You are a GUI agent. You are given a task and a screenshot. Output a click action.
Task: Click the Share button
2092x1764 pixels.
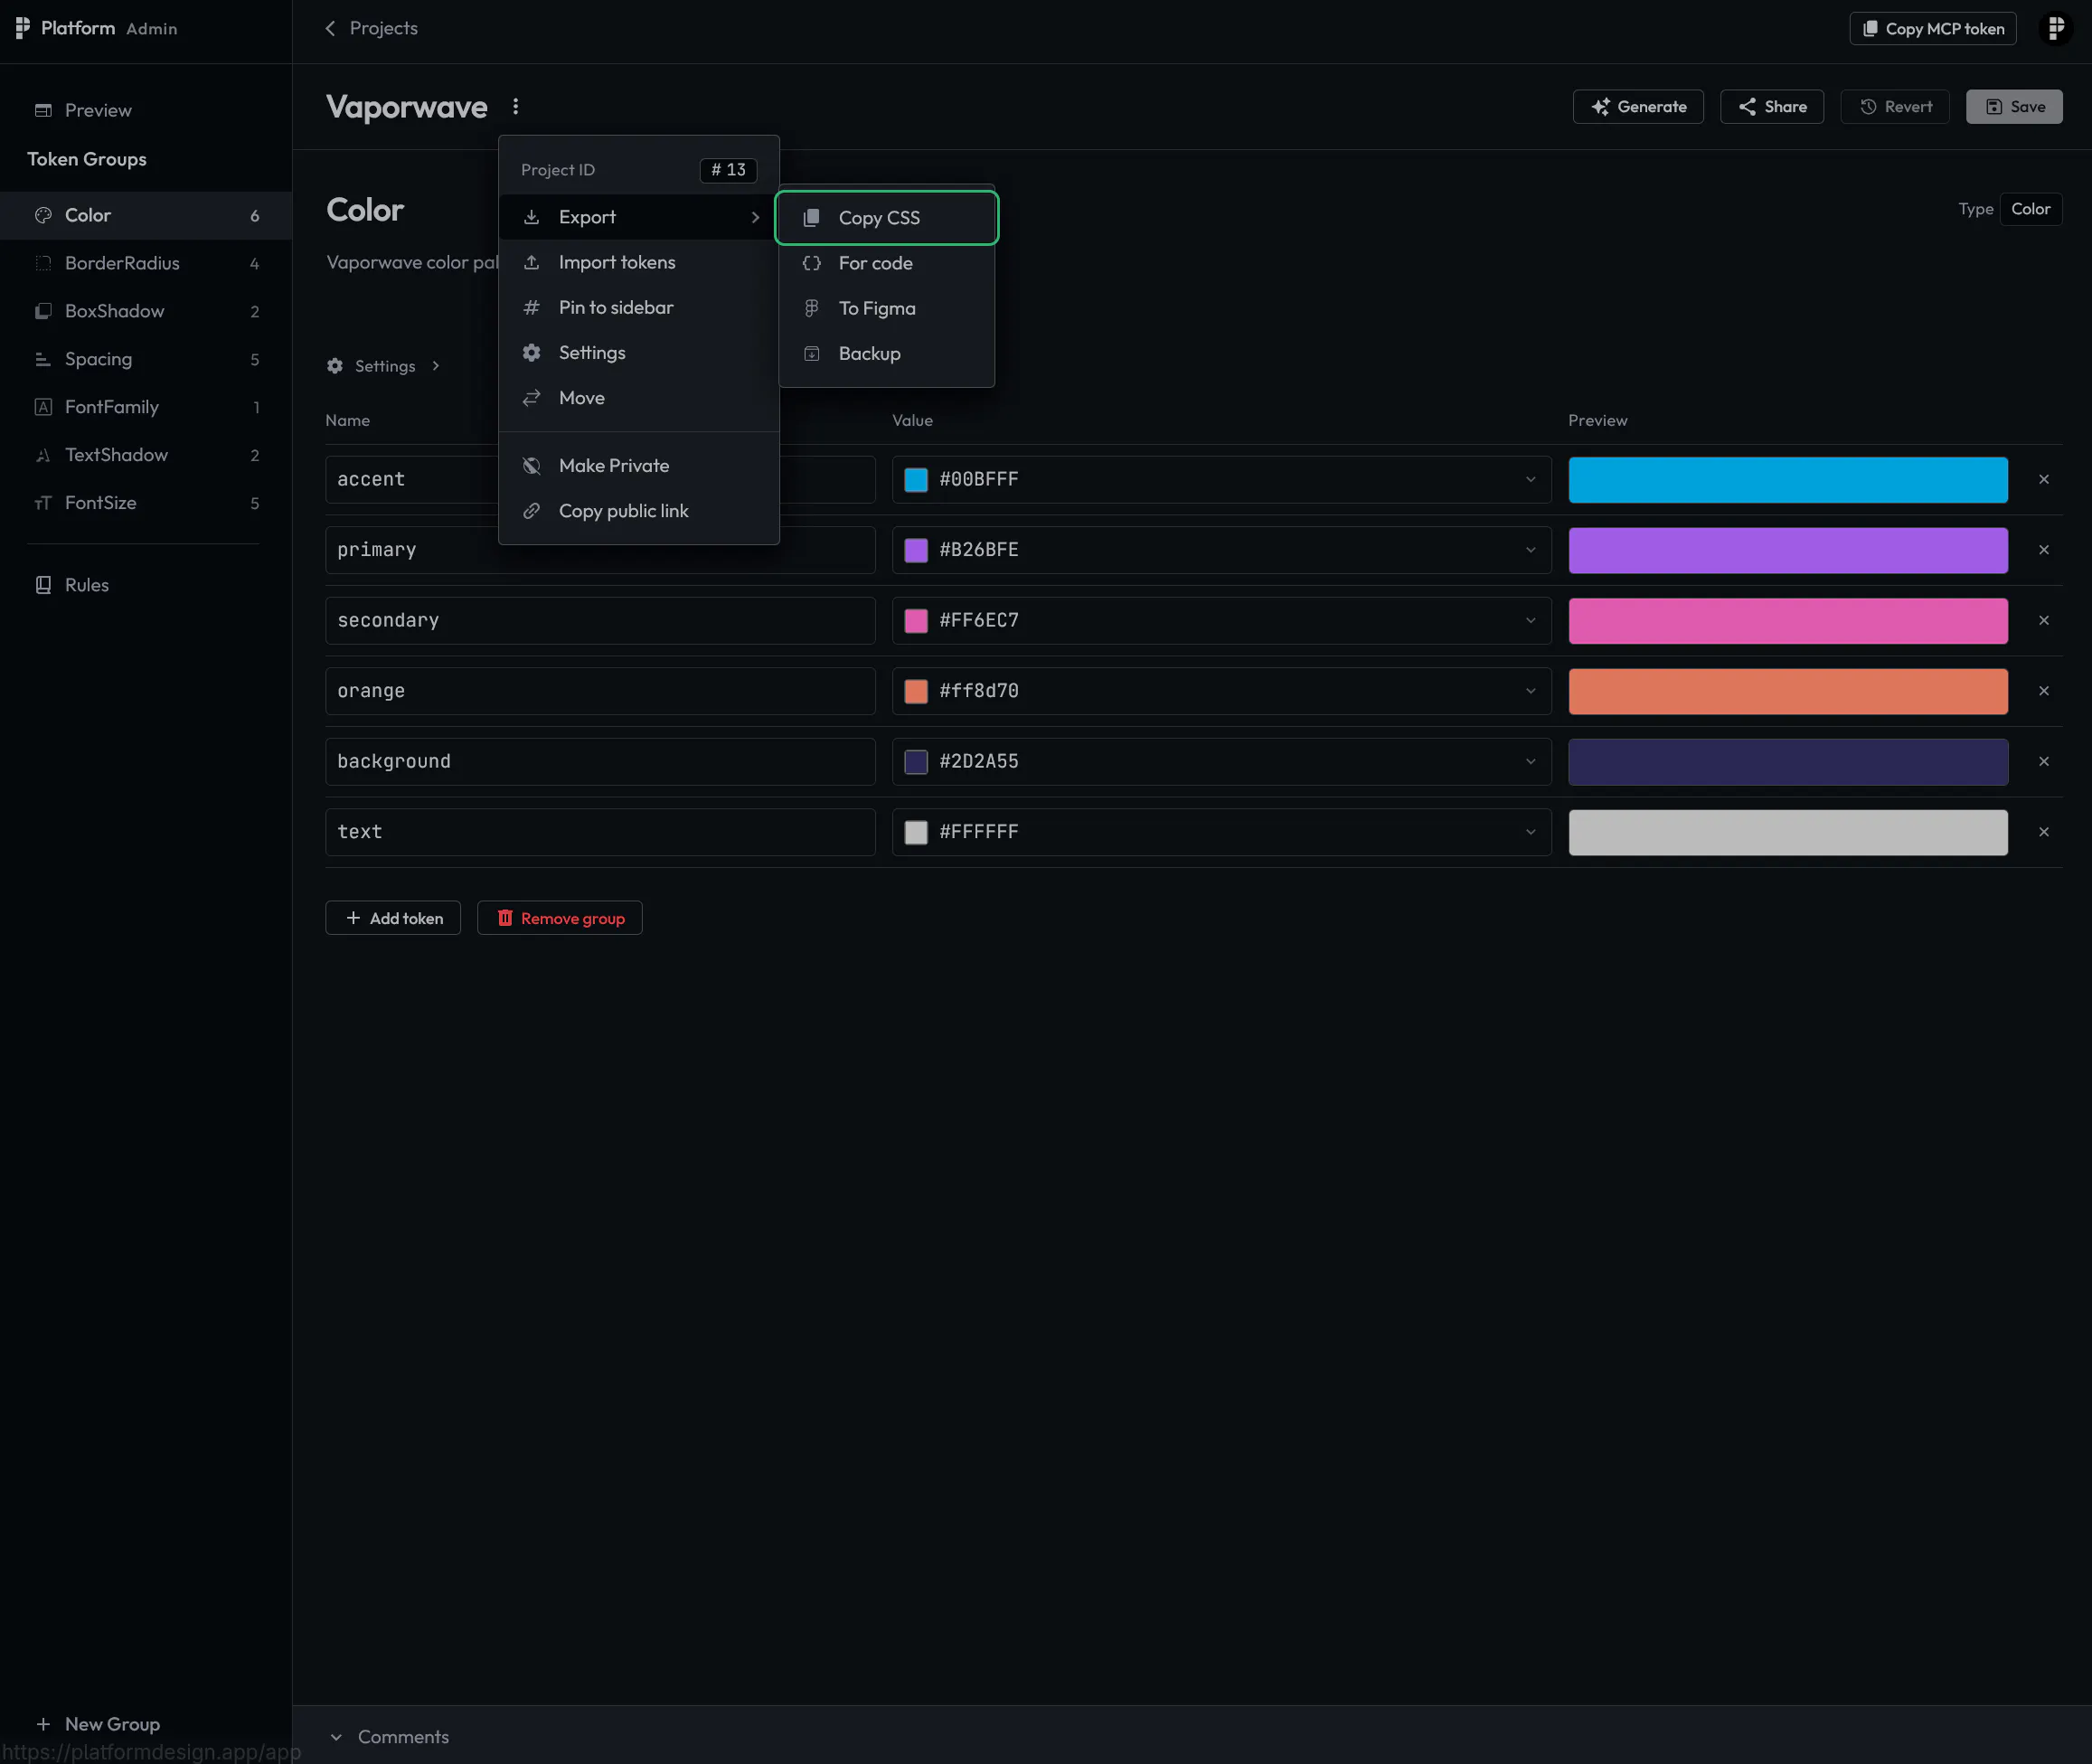pos(1771,107)
